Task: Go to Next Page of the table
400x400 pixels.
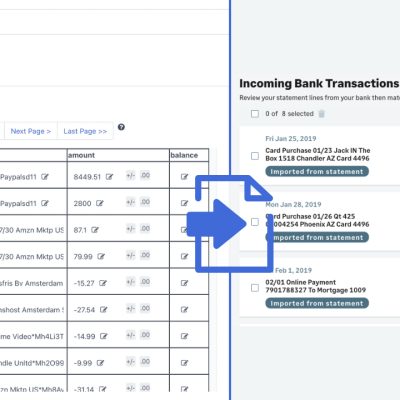Action: coord(31,131)
